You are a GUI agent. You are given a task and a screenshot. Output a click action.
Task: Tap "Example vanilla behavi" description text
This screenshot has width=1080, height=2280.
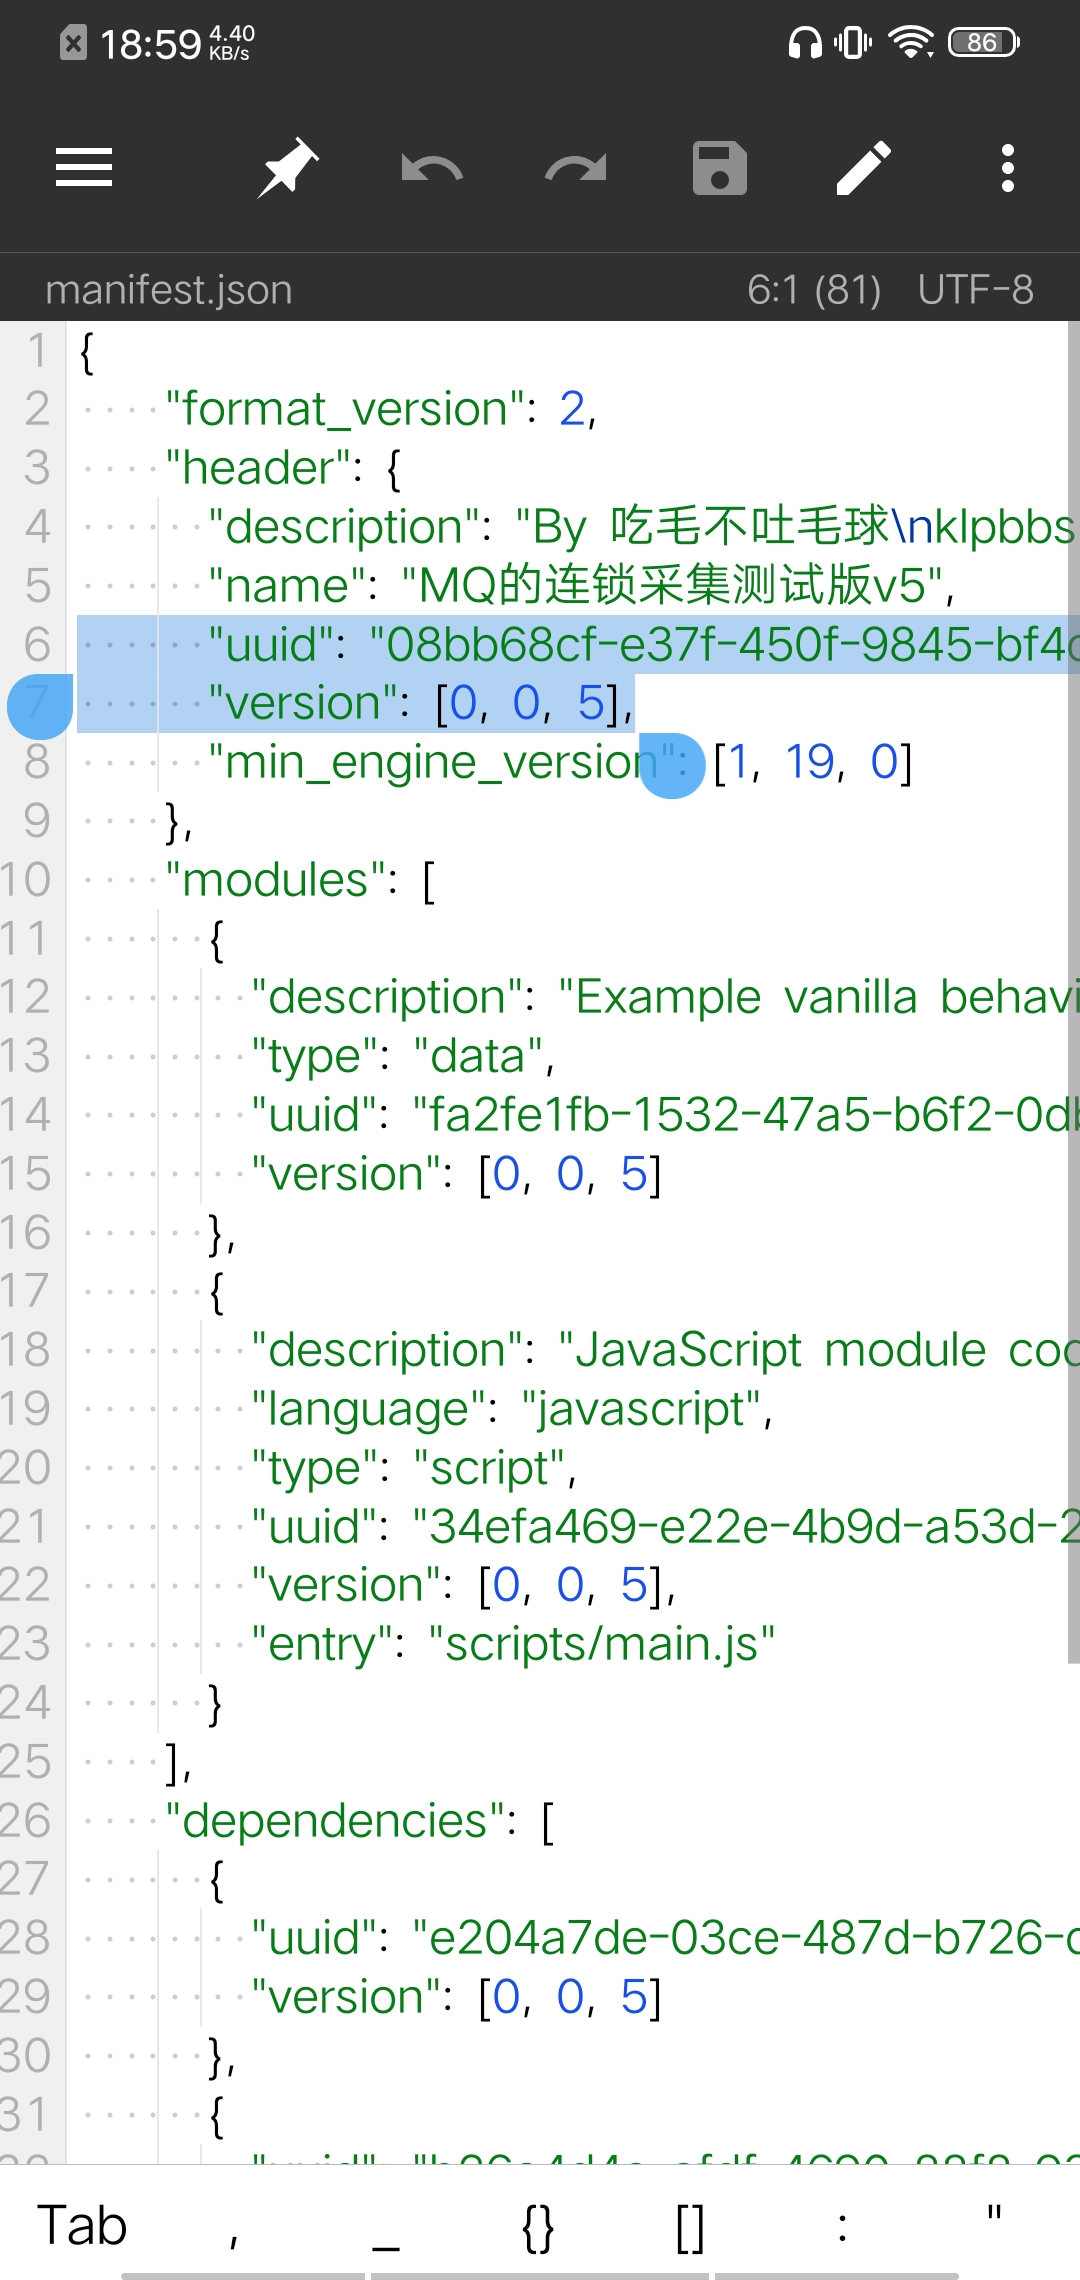(x=818, y=997)
